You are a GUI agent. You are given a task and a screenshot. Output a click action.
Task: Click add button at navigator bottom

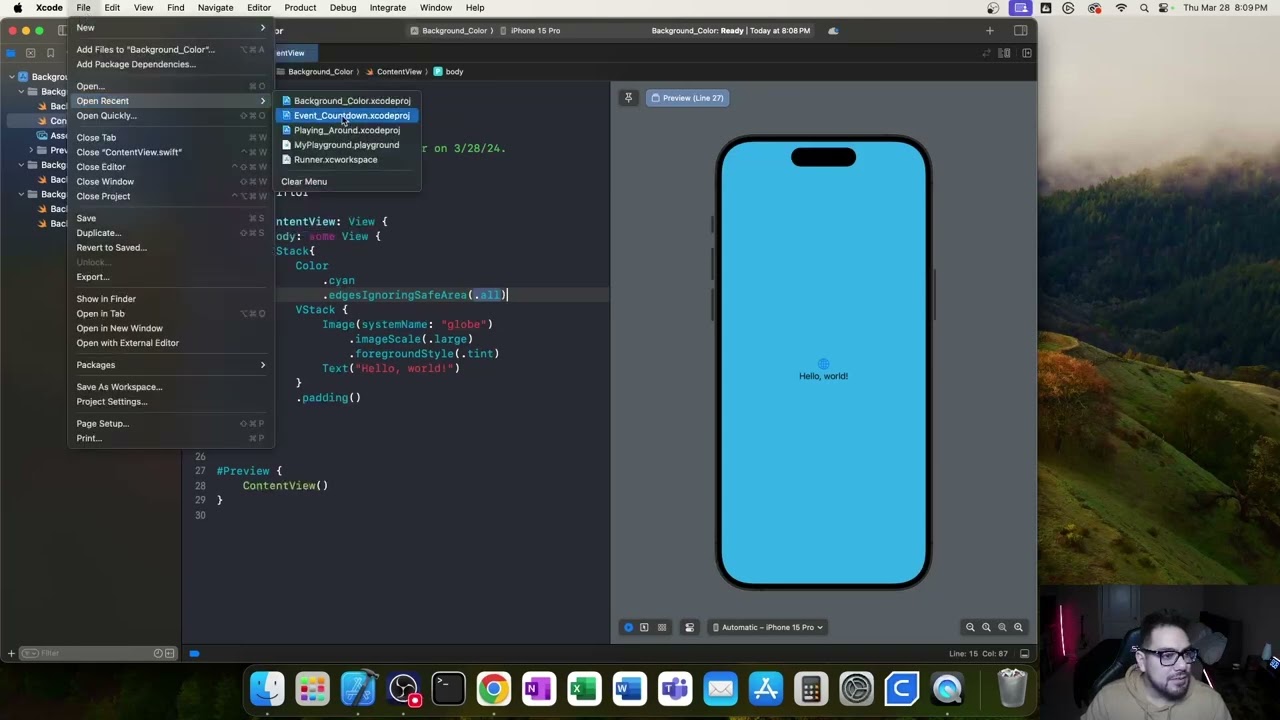(11, 653)
